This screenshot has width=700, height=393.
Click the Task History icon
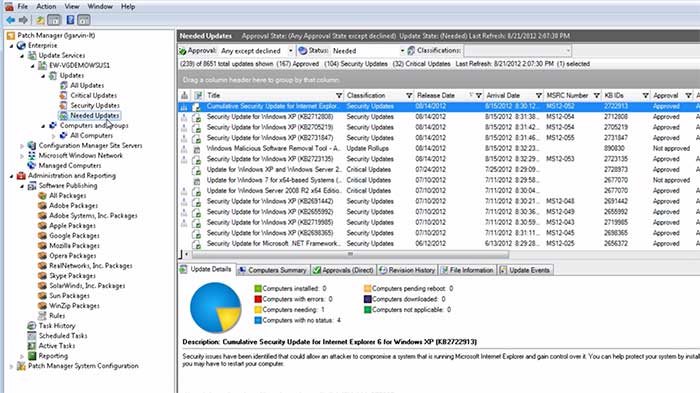point(32,326)
